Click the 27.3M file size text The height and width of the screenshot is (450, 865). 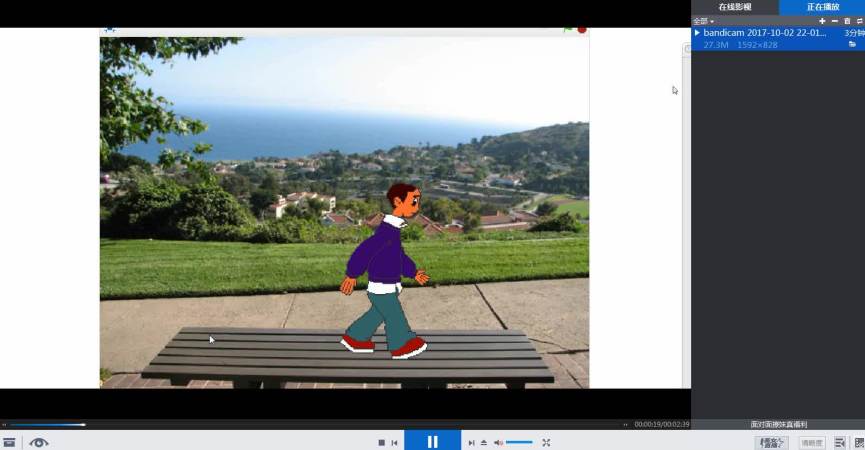(x=716, y=45)
